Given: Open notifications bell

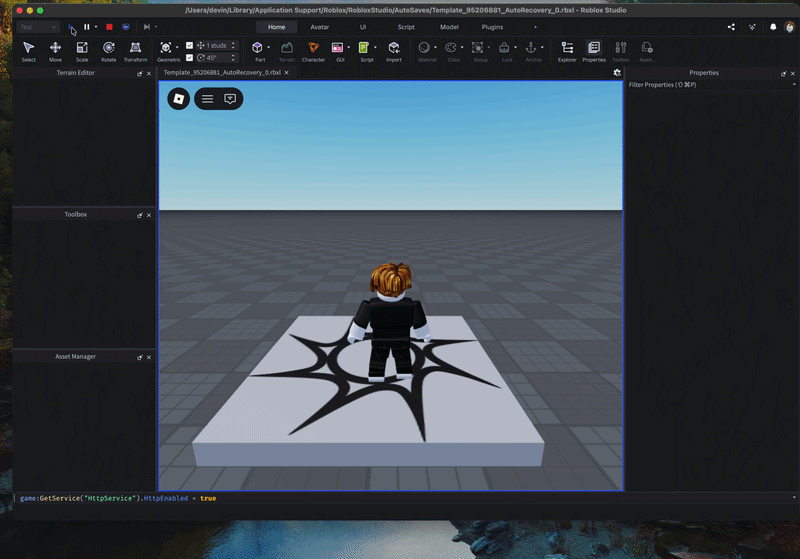Looking at the screenshot, I should [773, 27].
